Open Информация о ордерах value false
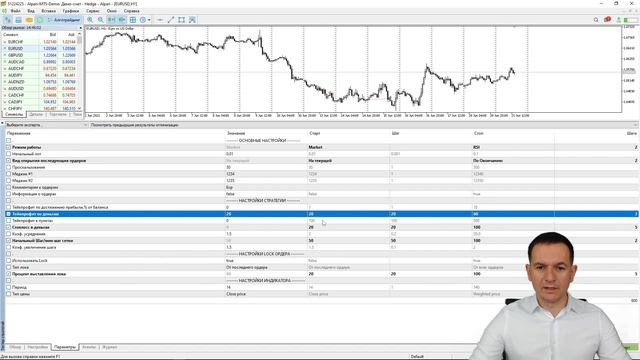The image size is (640, 360). point(230,194)
